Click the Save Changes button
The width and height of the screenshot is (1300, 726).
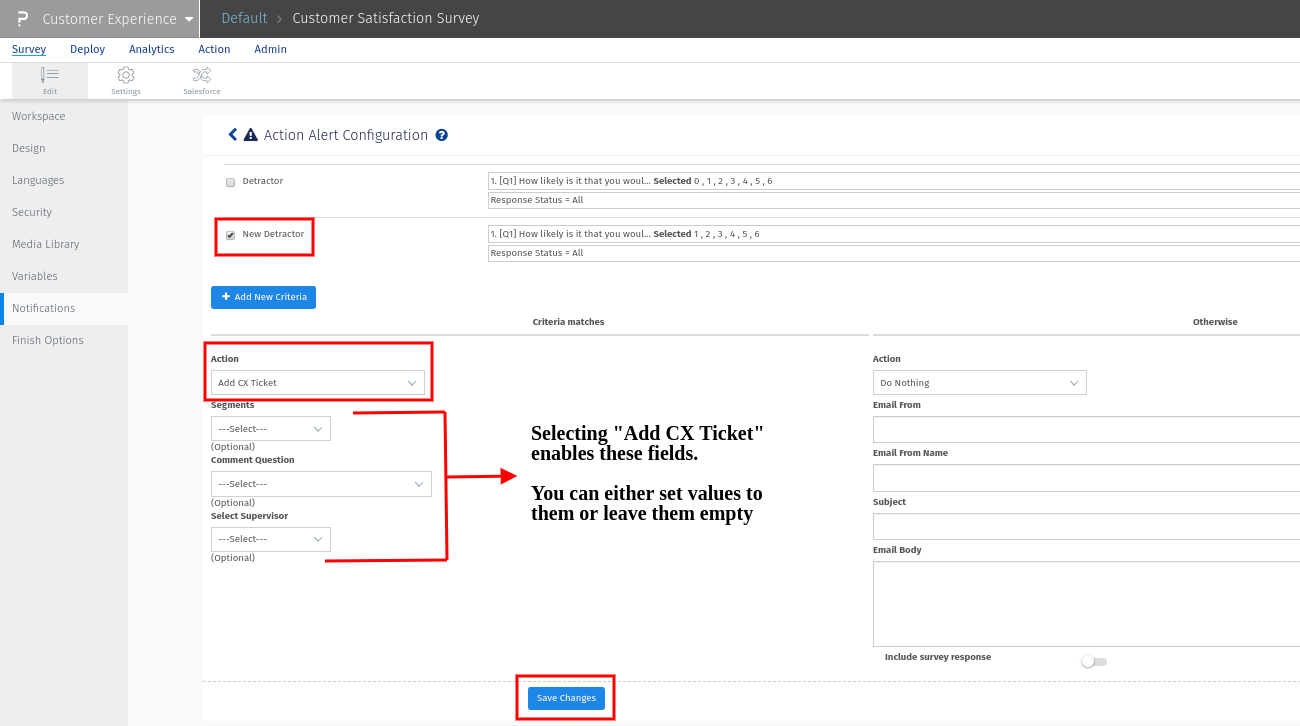click(x=566, y=698)
